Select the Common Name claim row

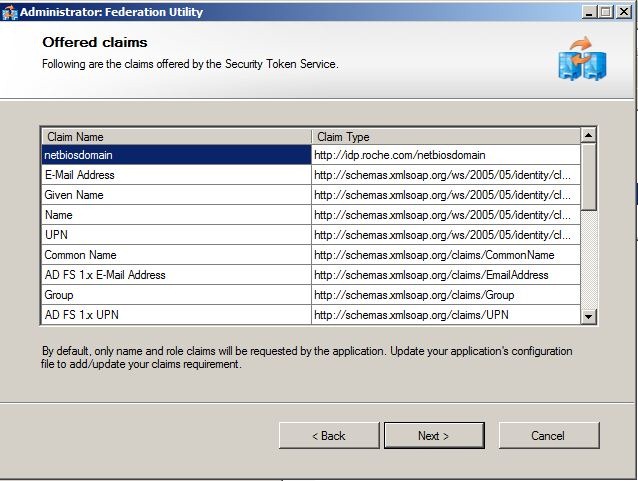175,255
